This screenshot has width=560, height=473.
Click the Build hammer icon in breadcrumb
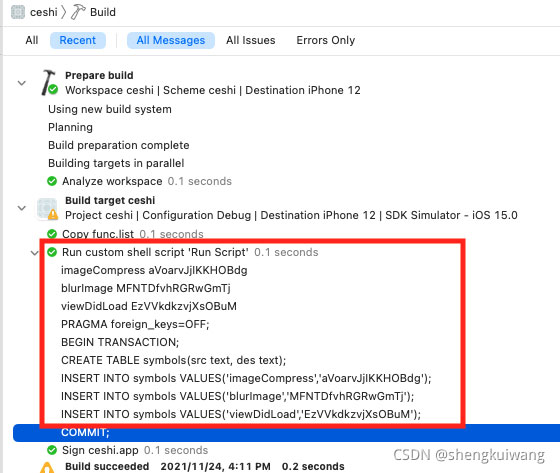coord(78,12)
